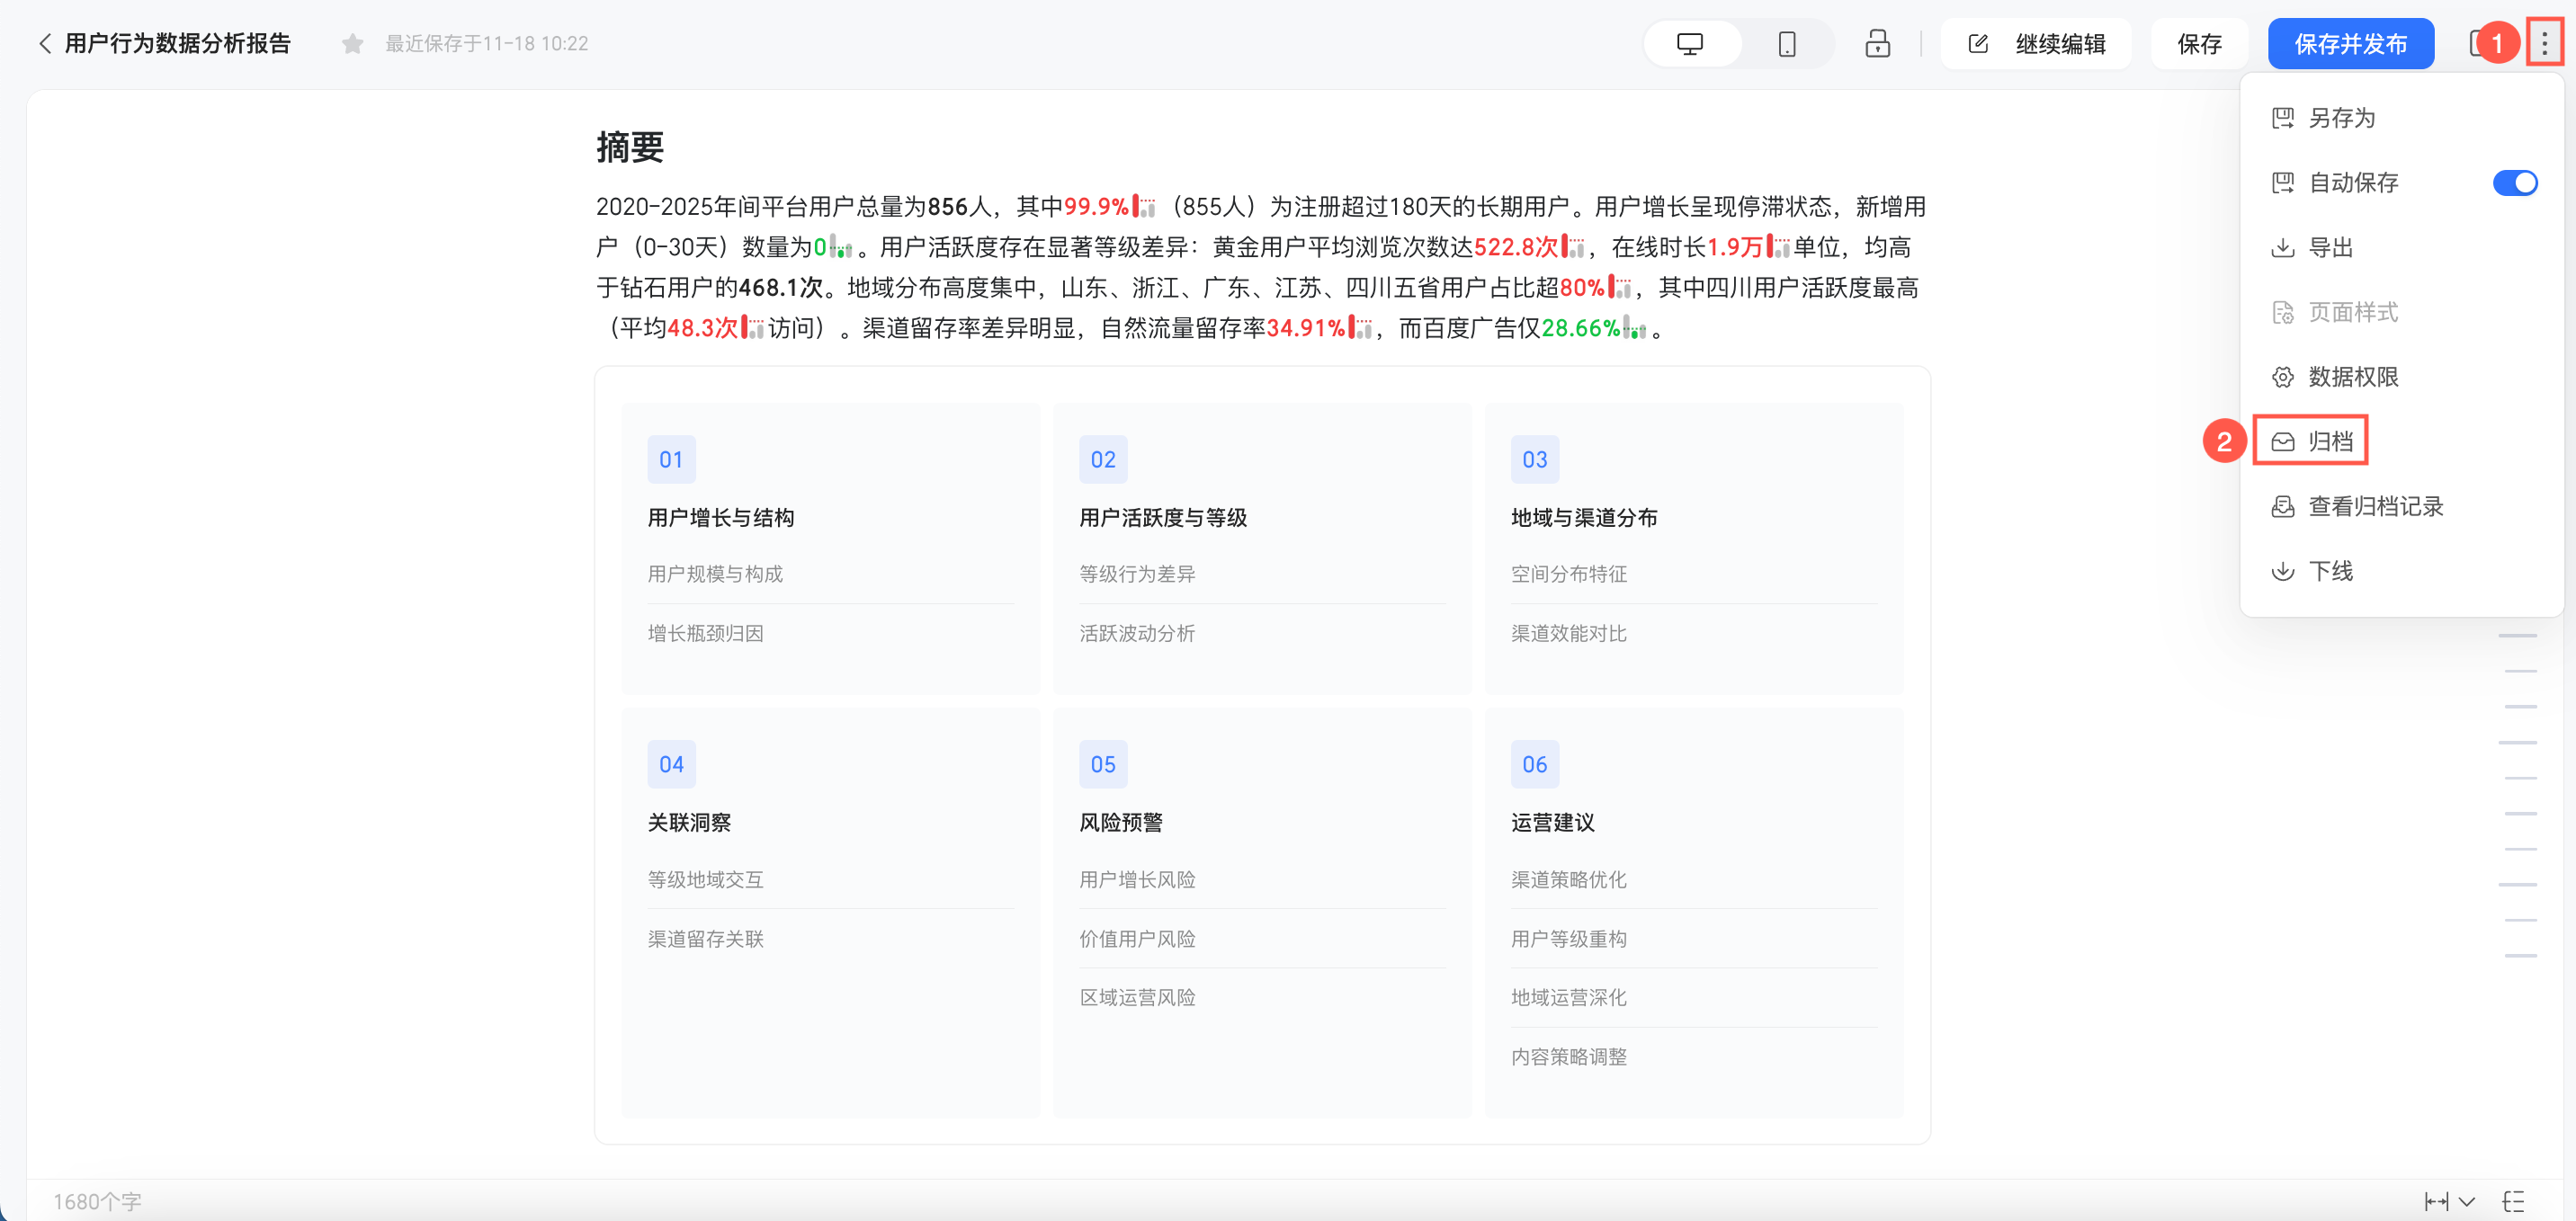Click the 保存并发布 button
The height and width of the screenshot is (1221, 2576).
[x=2350, y=44]
